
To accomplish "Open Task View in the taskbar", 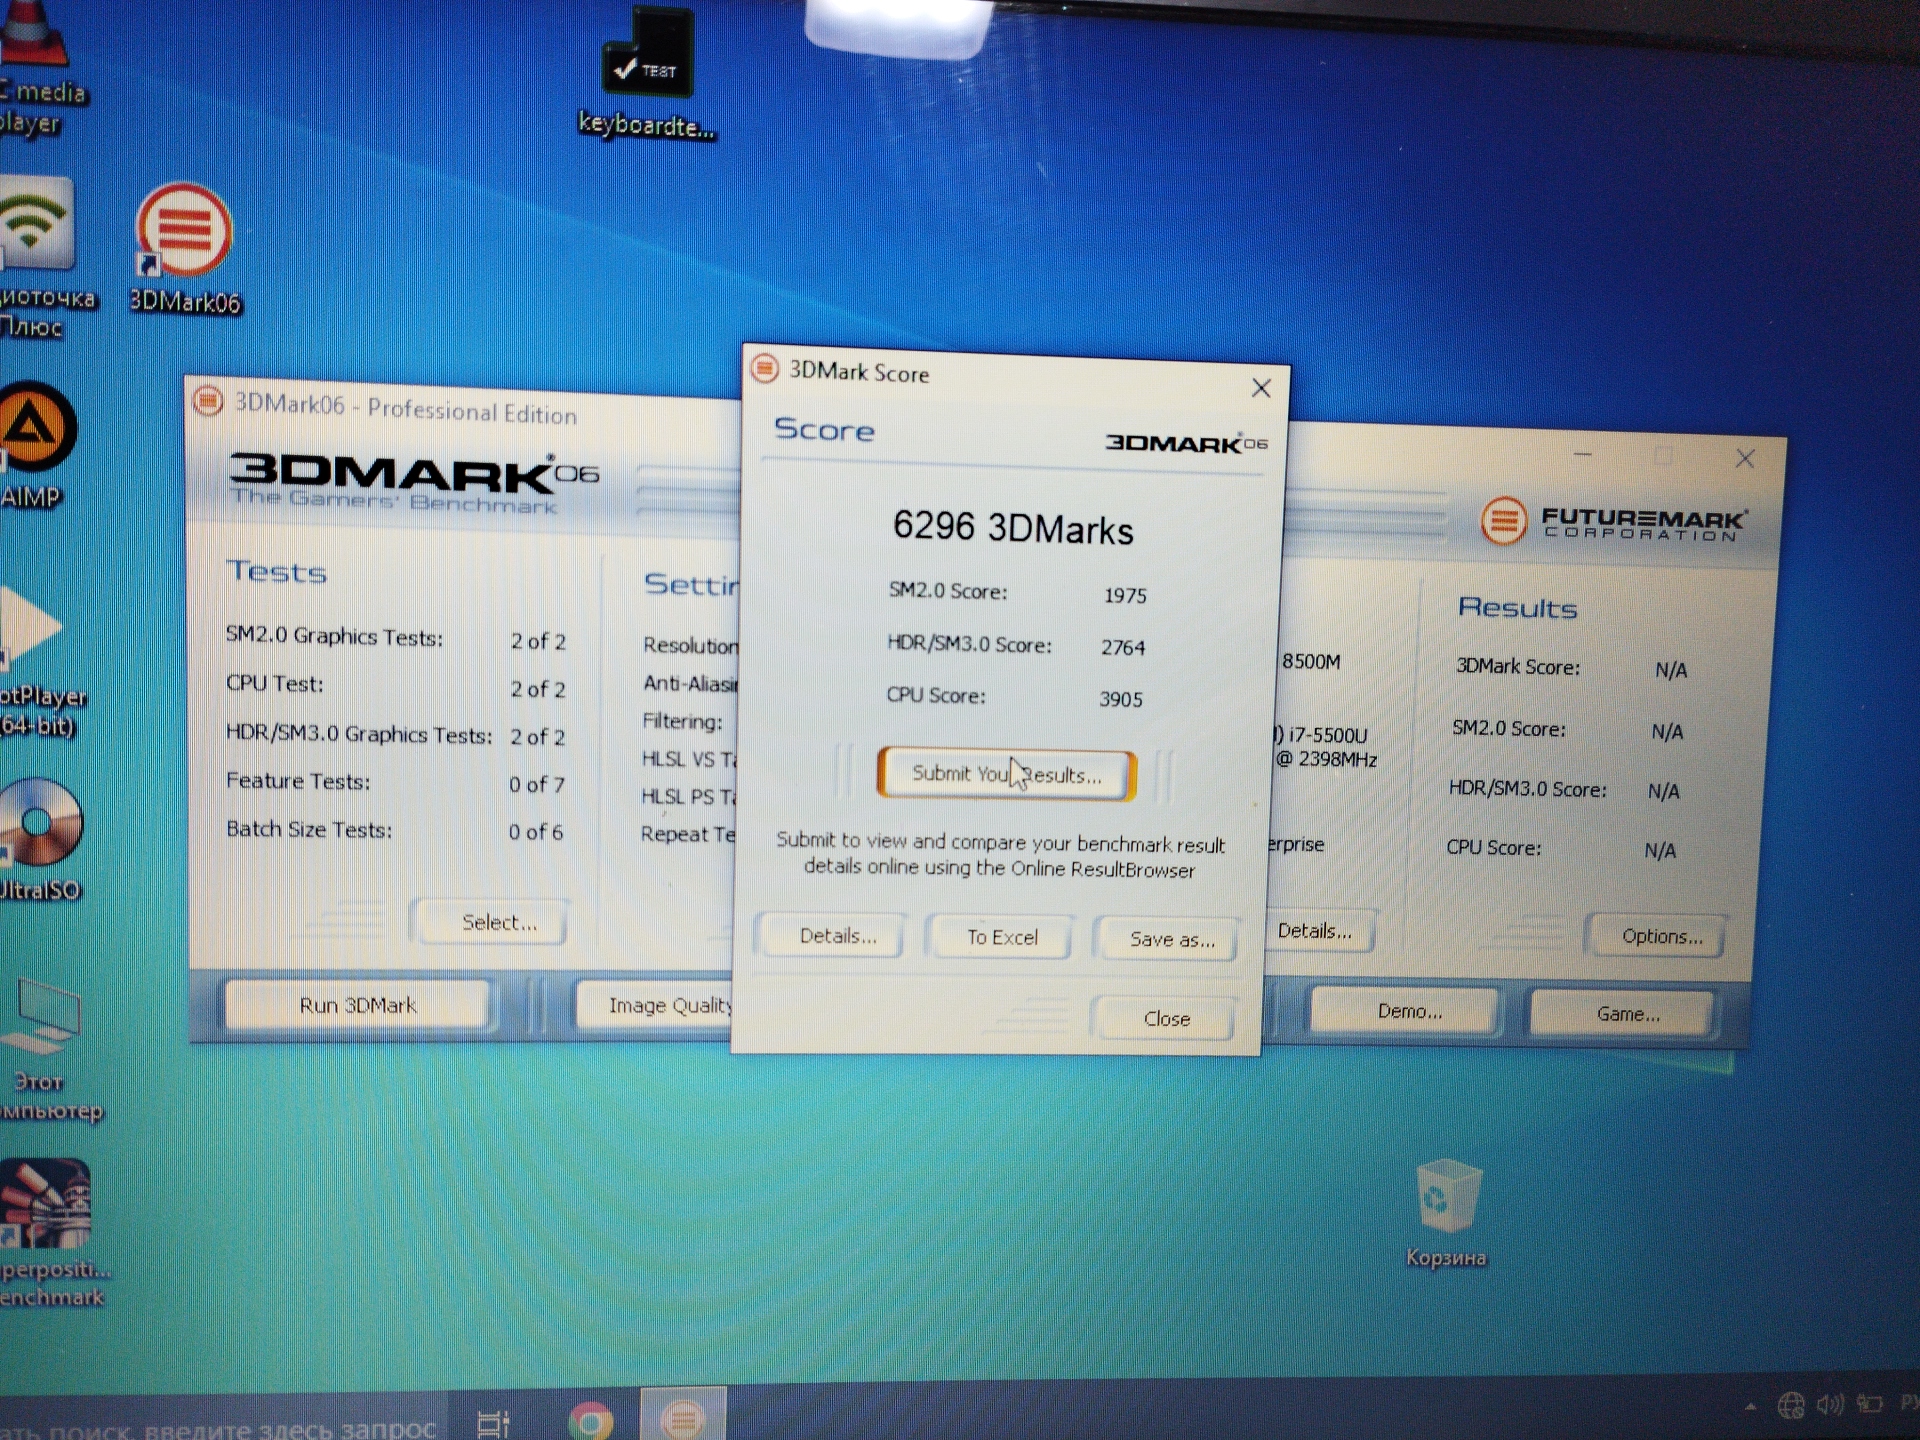I will [x=494, y=1422].
